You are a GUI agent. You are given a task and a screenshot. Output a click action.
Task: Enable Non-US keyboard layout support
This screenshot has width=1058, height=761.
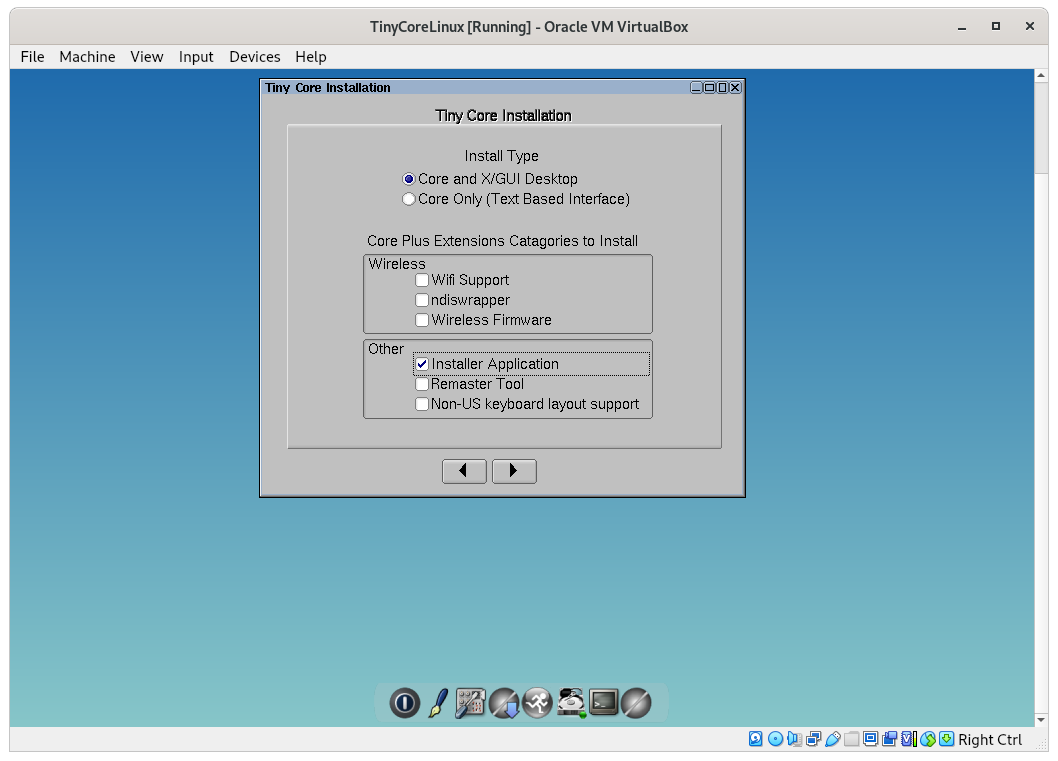pos(527,404)
